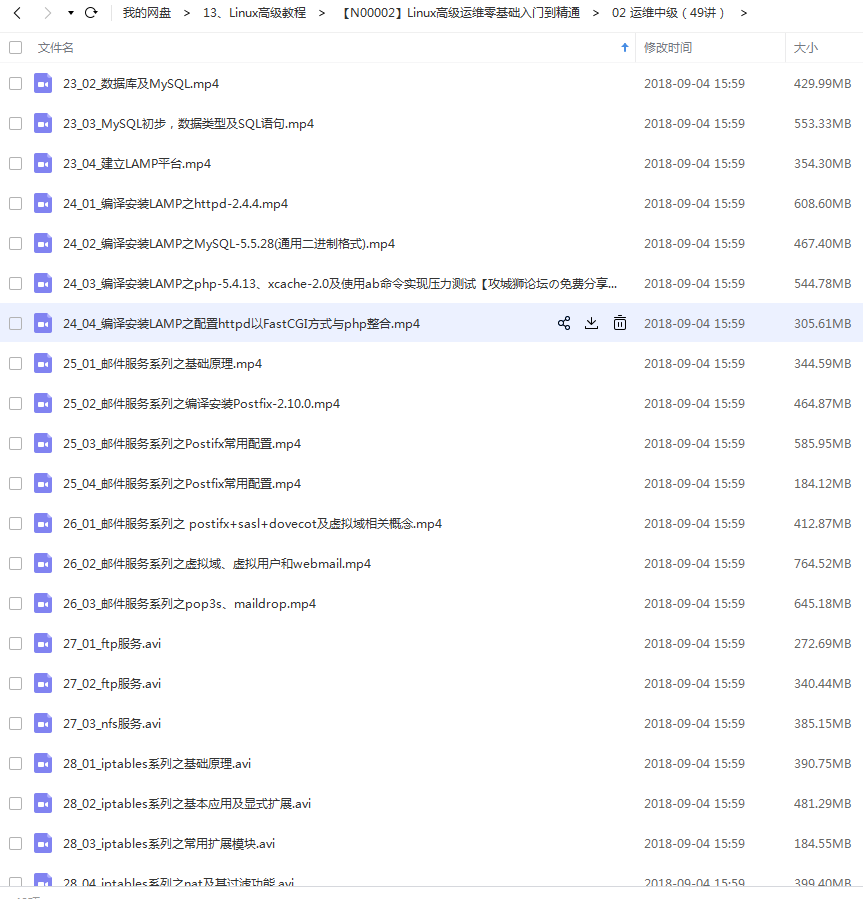Expand the arrow after 【N00002】 breadcrumb
The height and width of the screenshot is (899, 863).
596,13
